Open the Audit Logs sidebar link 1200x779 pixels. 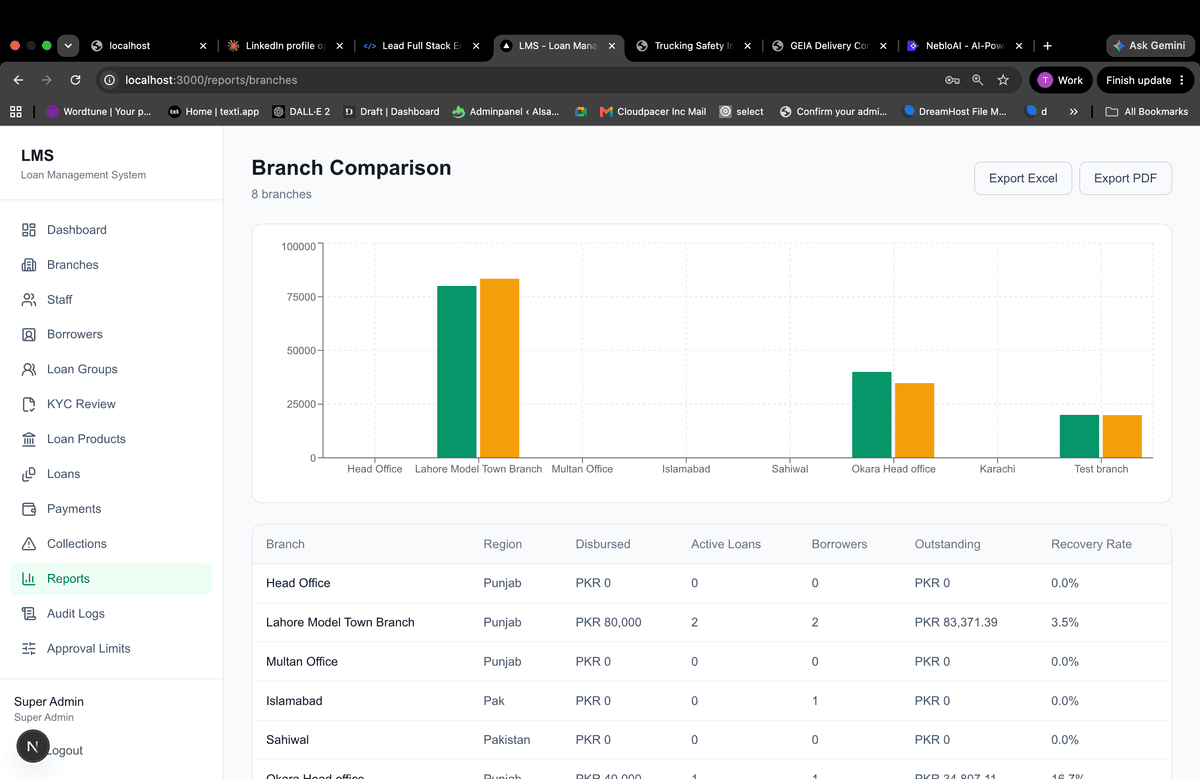(111, 614)
